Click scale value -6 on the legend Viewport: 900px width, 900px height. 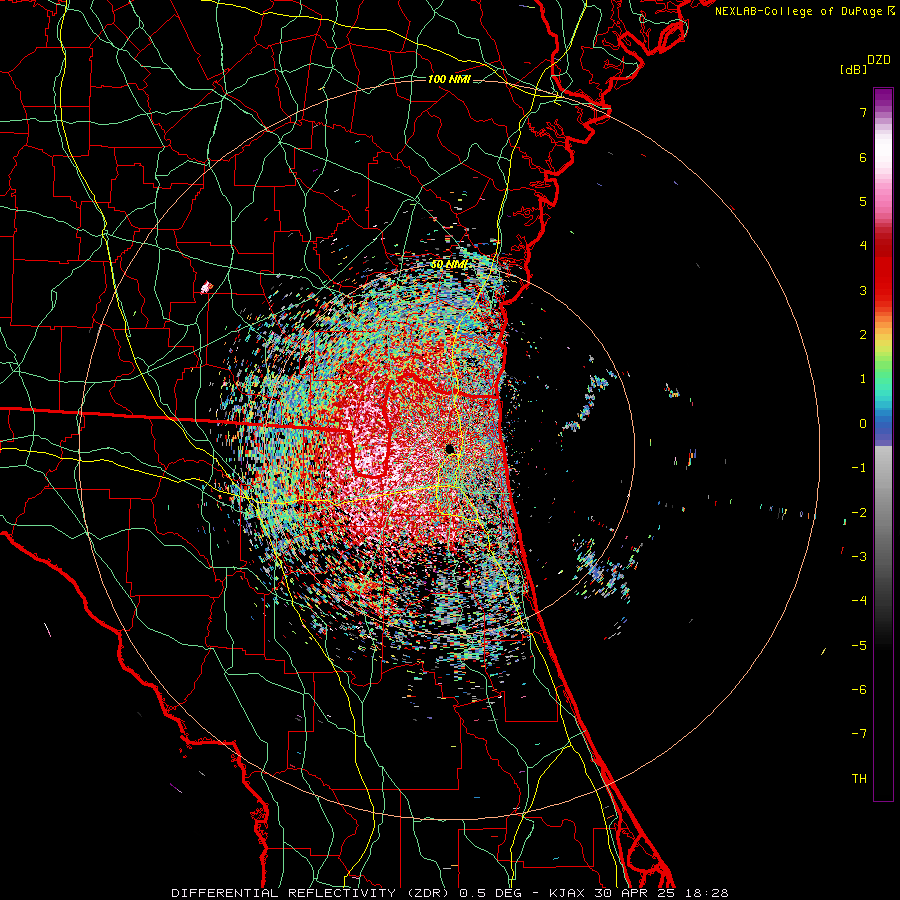click(x=859, y=690)
